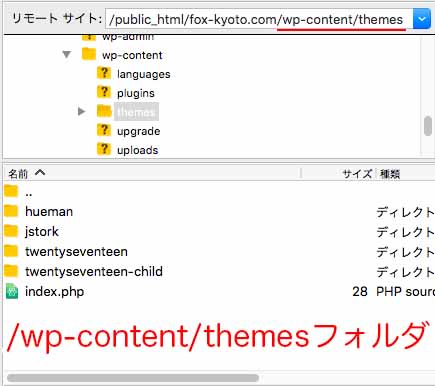
Task: Click the horizontal scrollbar of file list
Action: [133, 378]
